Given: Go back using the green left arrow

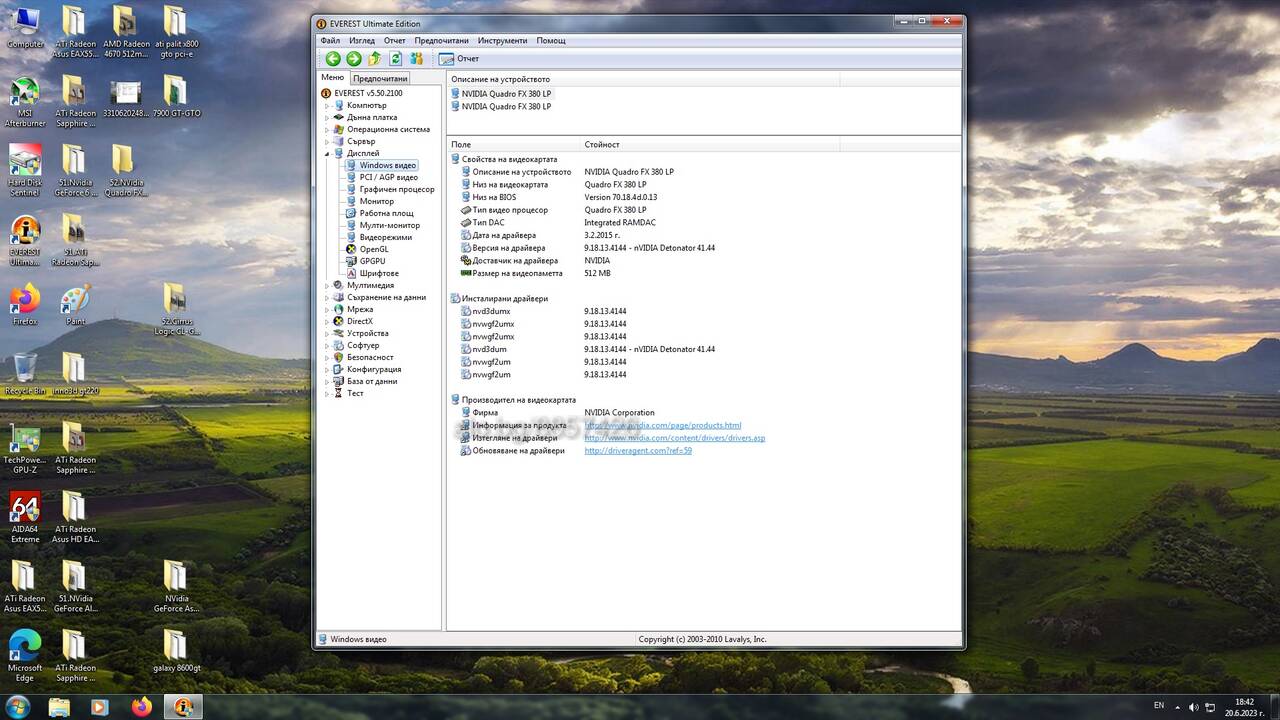Looking at the screenshot, I should click(333, 59).
